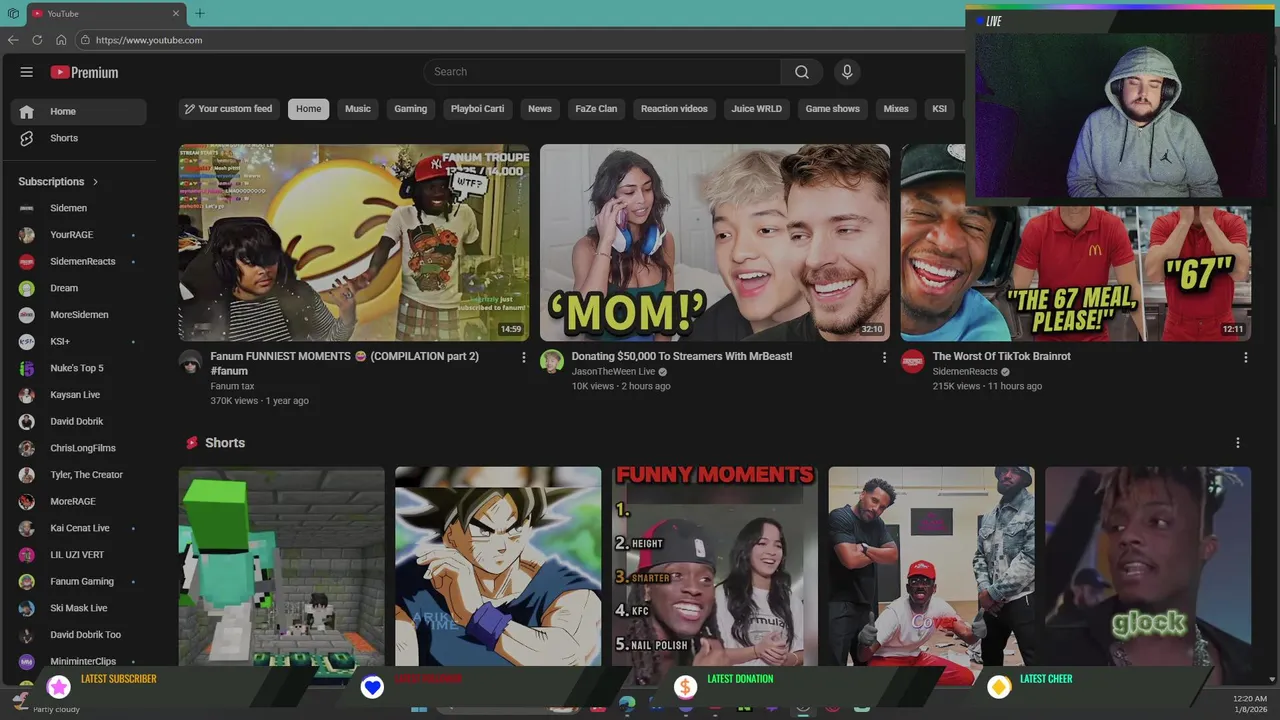Reload the page with the refresh icon

coord(37,40)
